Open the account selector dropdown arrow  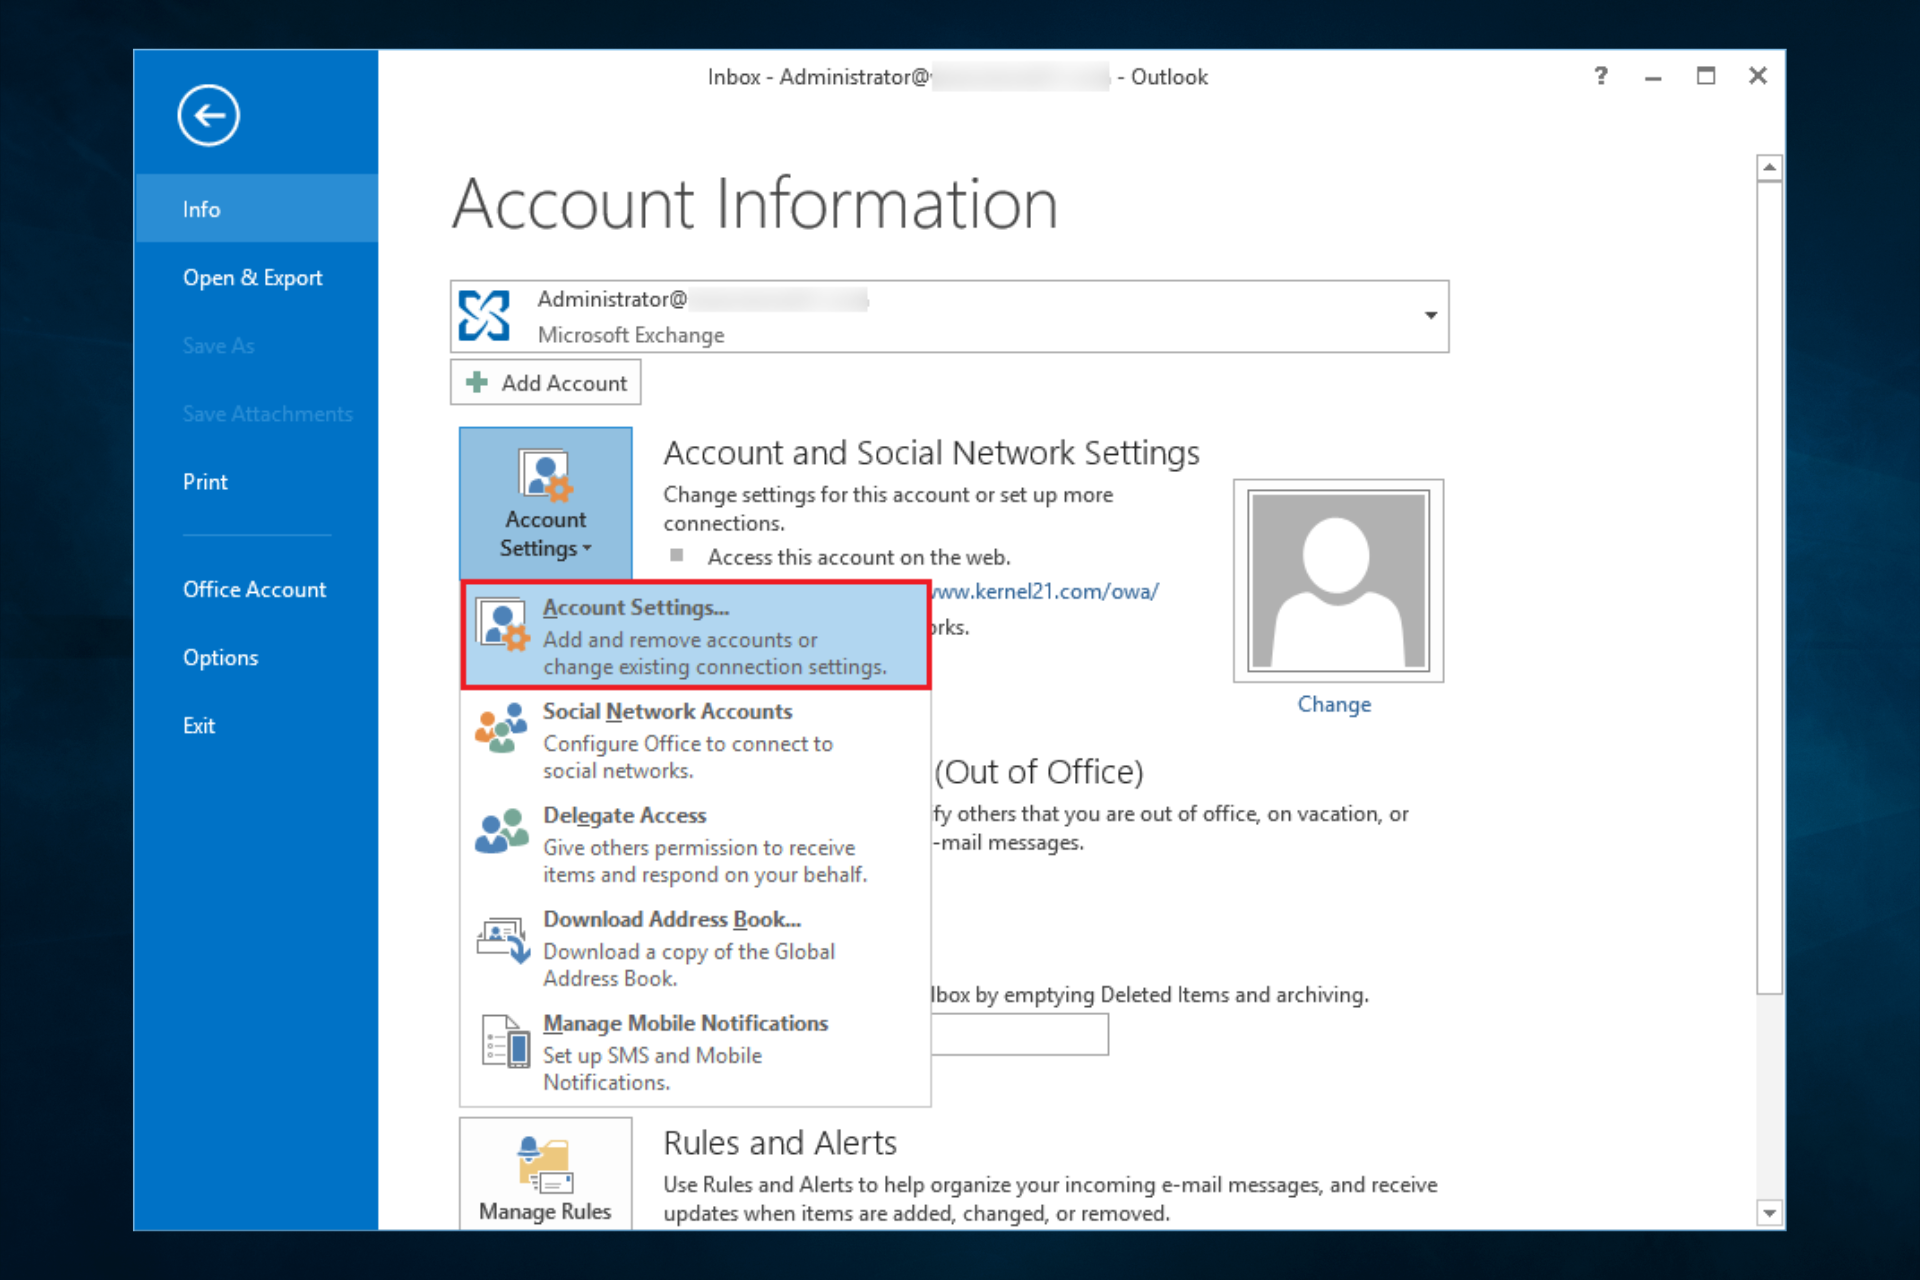click(1430, 316)
